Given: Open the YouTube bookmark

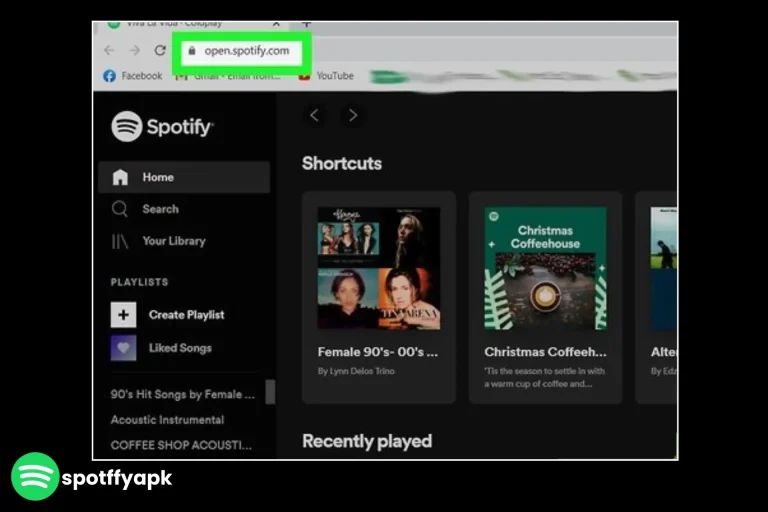Looking at the screenshot, I should 326,76.
